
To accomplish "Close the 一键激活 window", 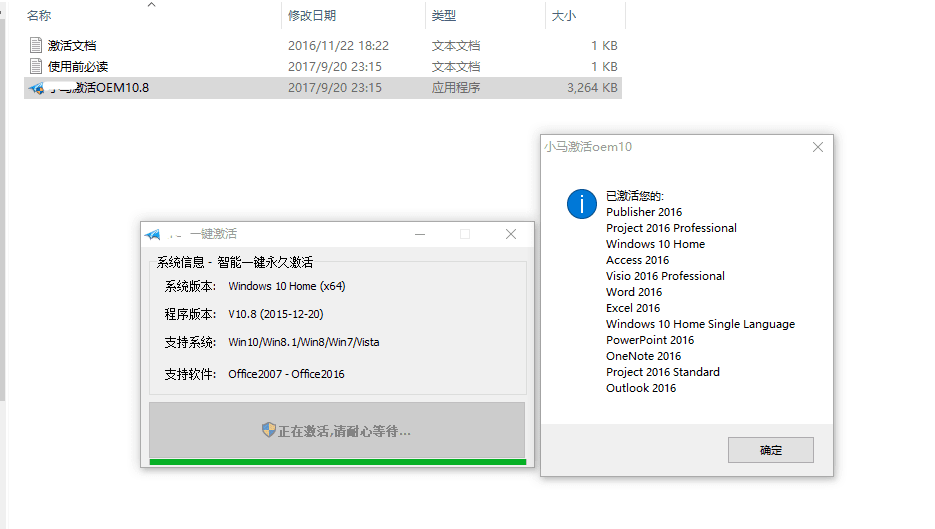I will 511,234.
